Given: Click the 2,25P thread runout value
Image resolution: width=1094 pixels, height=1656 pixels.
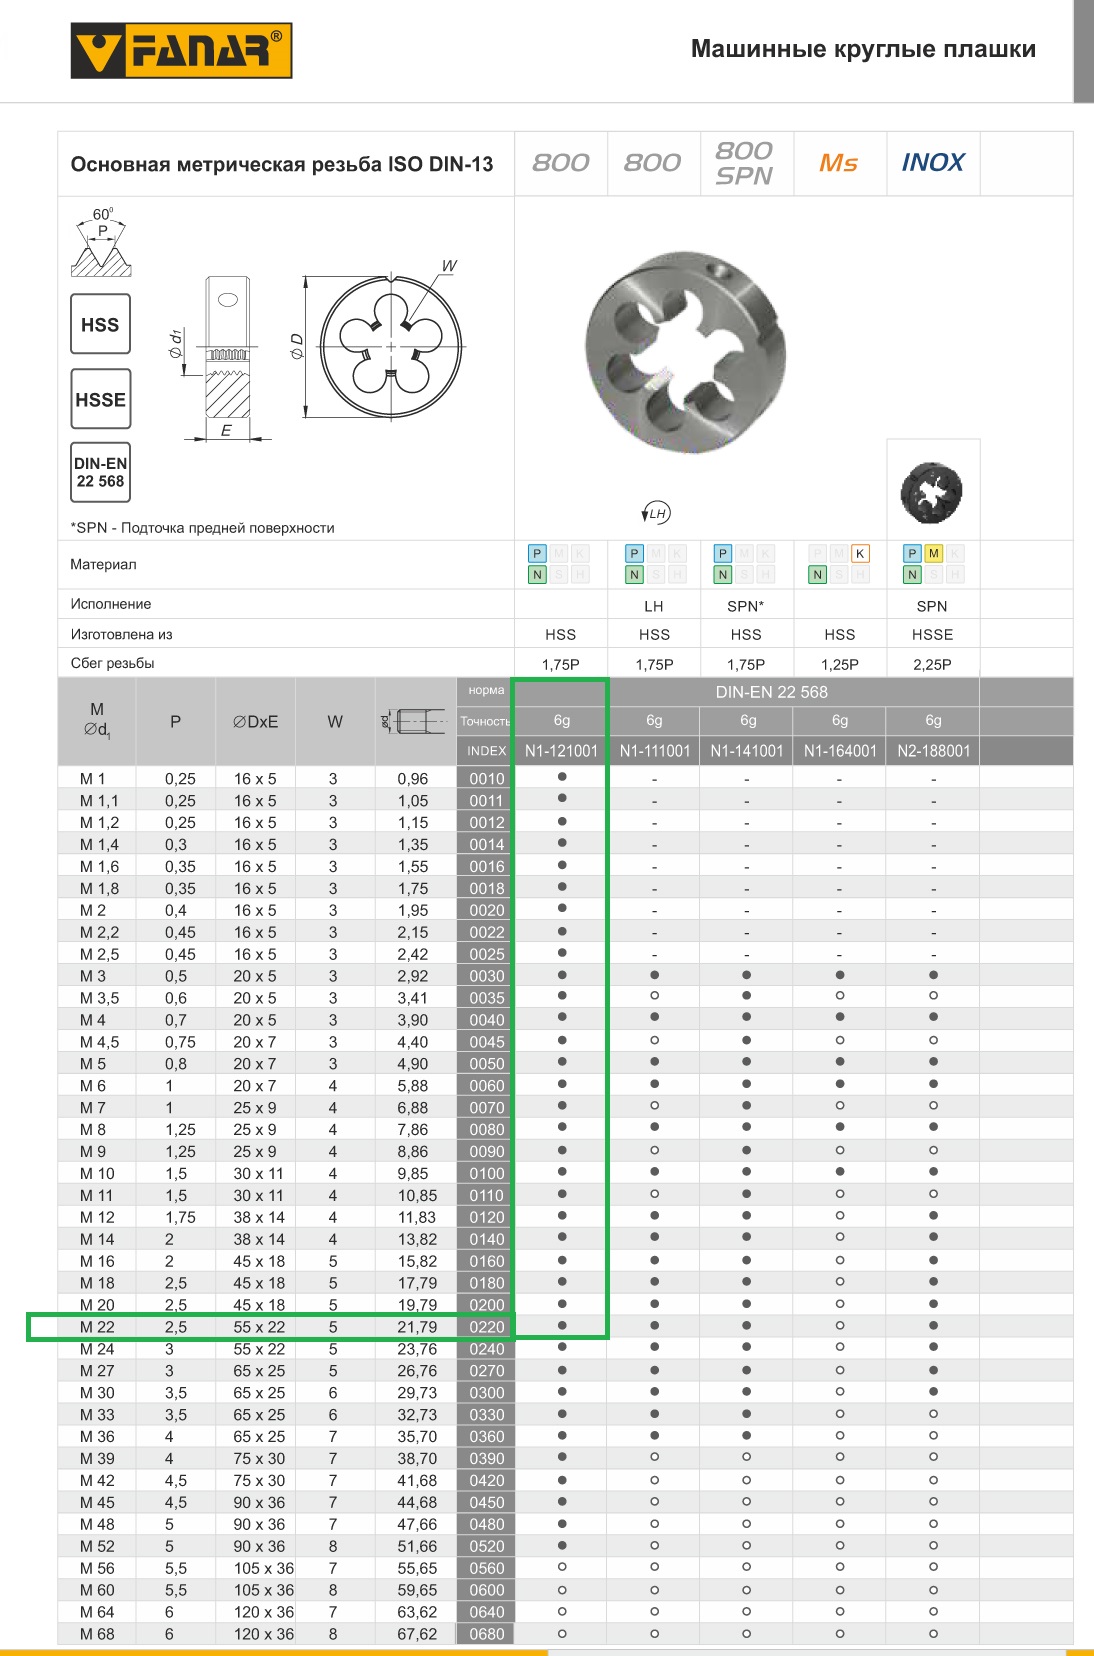Looking at the screenshot, I should tap(933, 664).
